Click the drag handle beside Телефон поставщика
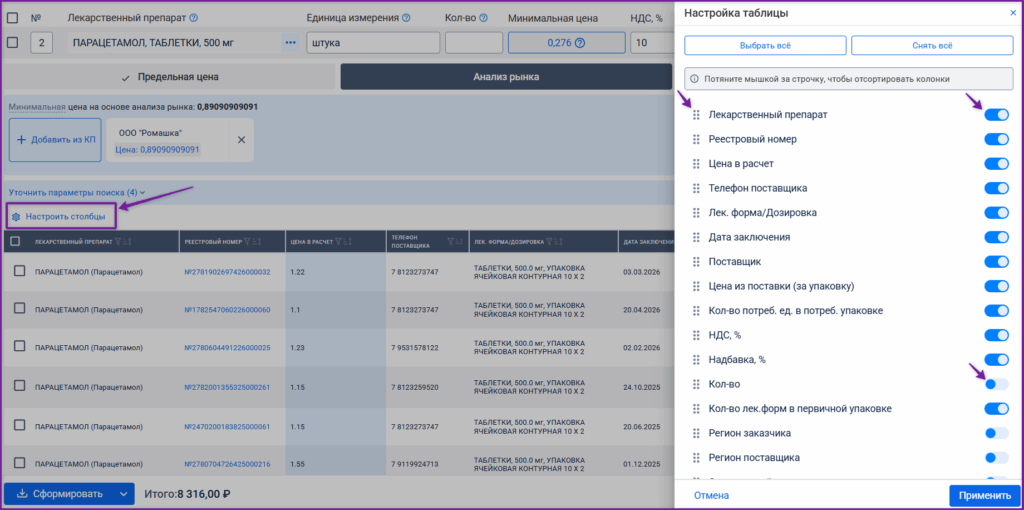 point(696,188)
